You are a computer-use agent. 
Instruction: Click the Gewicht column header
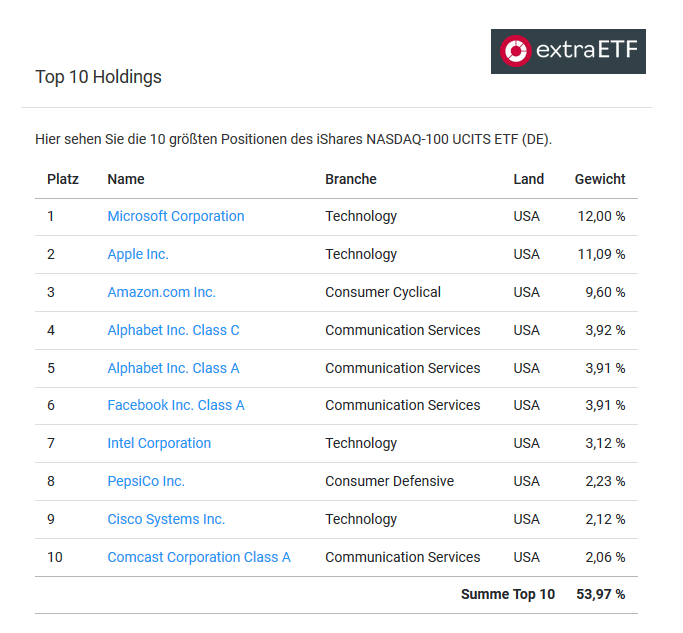[x=600, y=179]
